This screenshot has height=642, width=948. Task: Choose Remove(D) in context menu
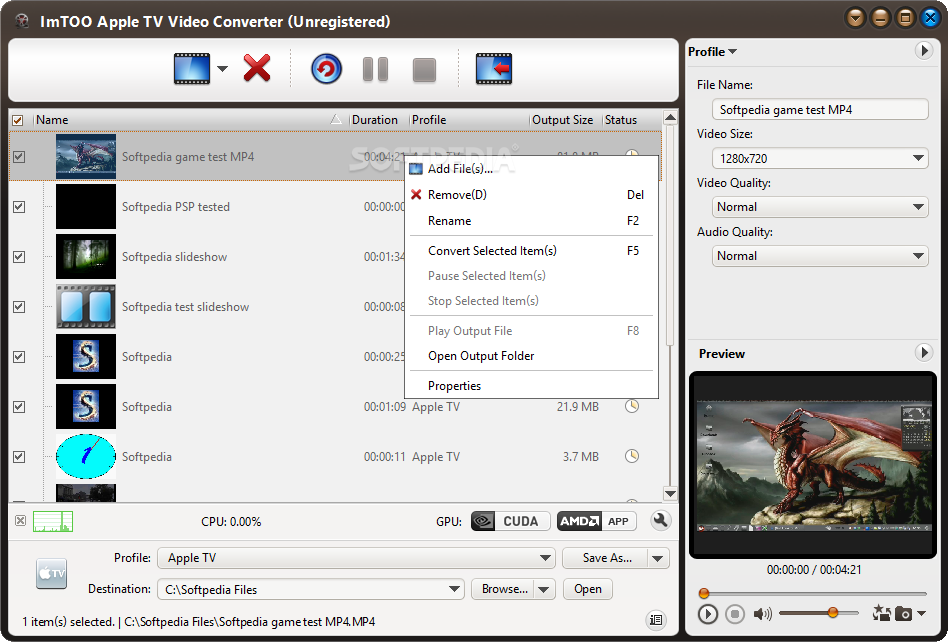(x=531, y=195)
